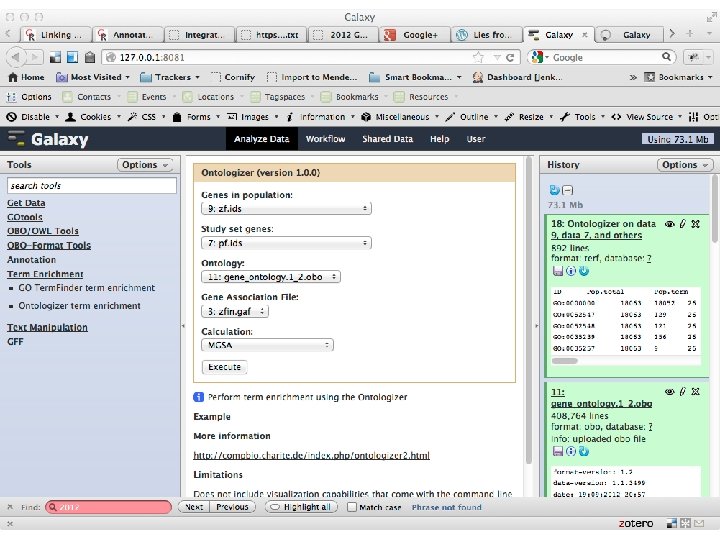Open the gene_ontology.1_2.obo dataset title
This screenshot has width=720, height=540.
pos(602,398)
